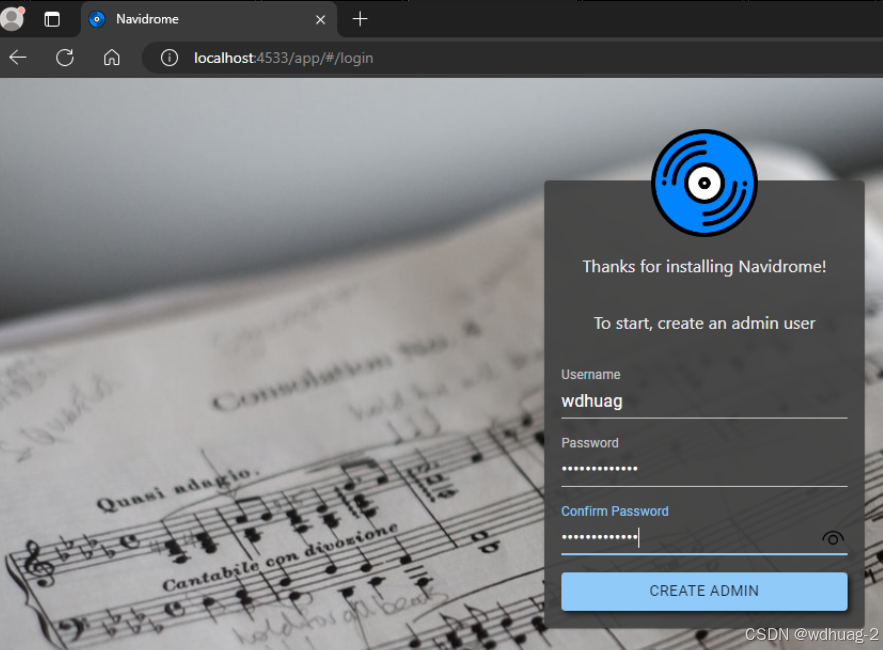This screenshot has width=883, height=650.
Task: Open a new browser tab
Action: [360, 19]
